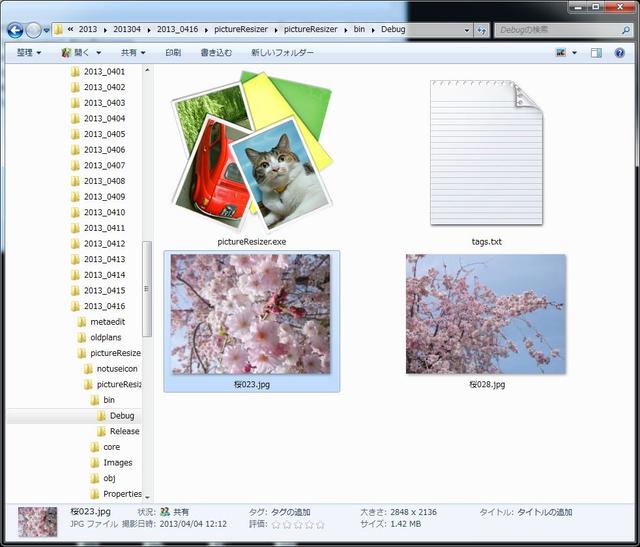Expand the 共有 dropdown in the toolbar
This screenshot has height=547, width=640.
click(133, 52)
